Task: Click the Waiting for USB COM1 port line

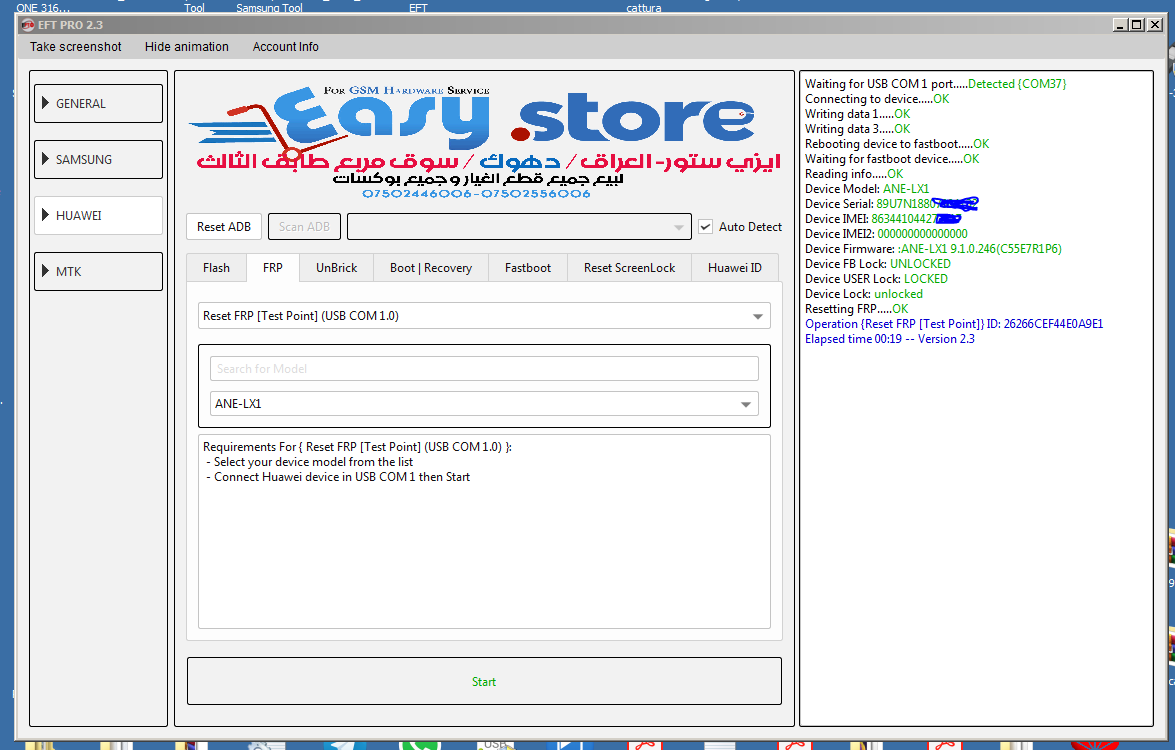Action: coord(935,84)
